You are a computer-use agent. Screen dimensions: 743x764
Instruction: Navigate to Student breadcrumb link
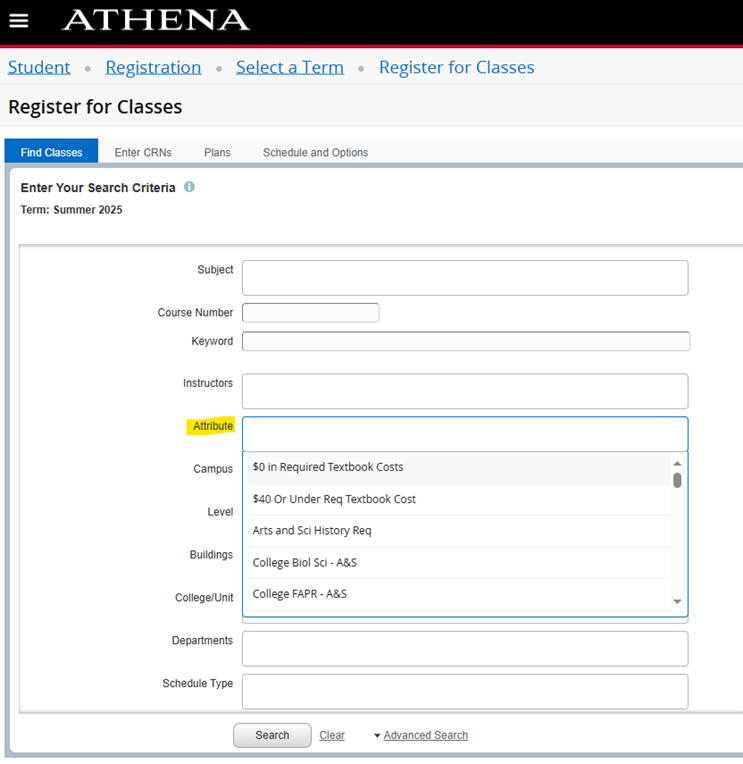click(x=39, y=67)
